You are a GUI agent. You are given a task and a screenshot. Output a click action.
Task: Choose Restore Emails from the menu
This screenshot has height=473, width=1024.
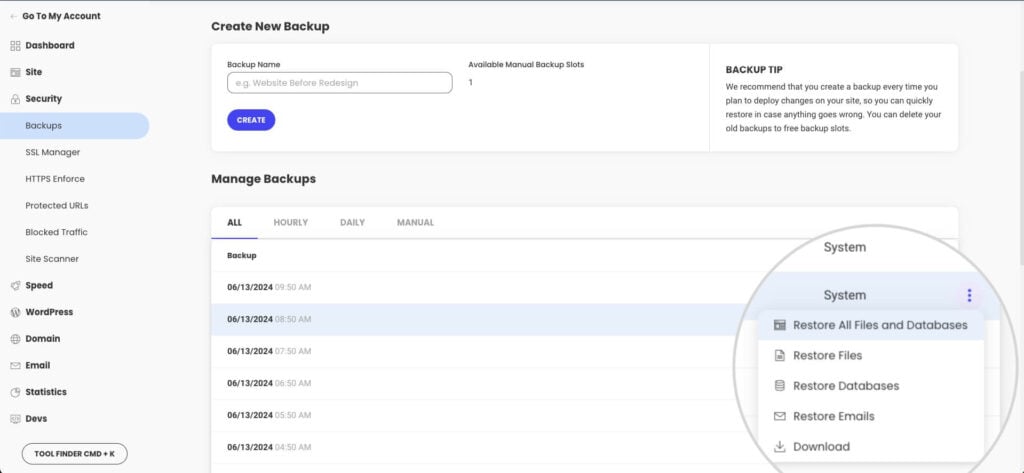pos(871,416)
